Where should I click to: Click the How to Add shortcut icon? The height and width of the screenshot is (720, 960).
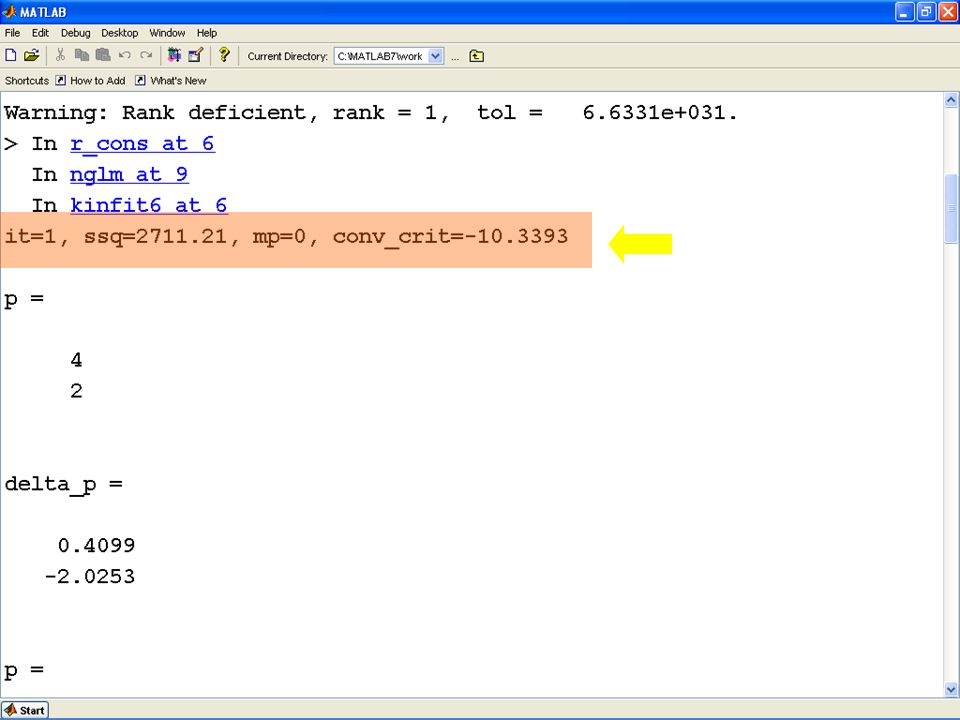pyautogui.click(x=61, y=80)
